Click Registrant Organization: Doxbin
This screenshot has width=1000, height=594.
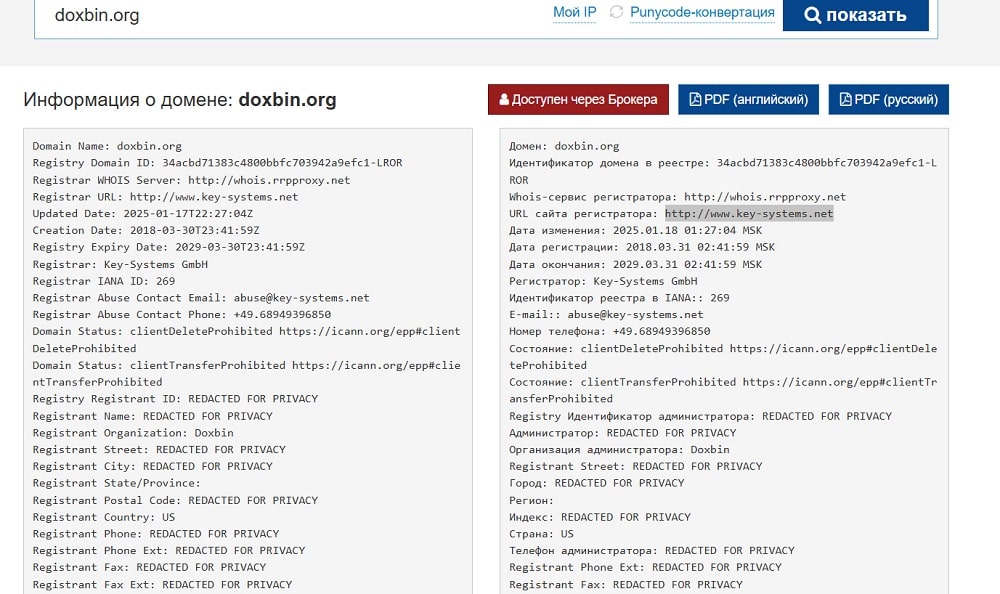133,433
